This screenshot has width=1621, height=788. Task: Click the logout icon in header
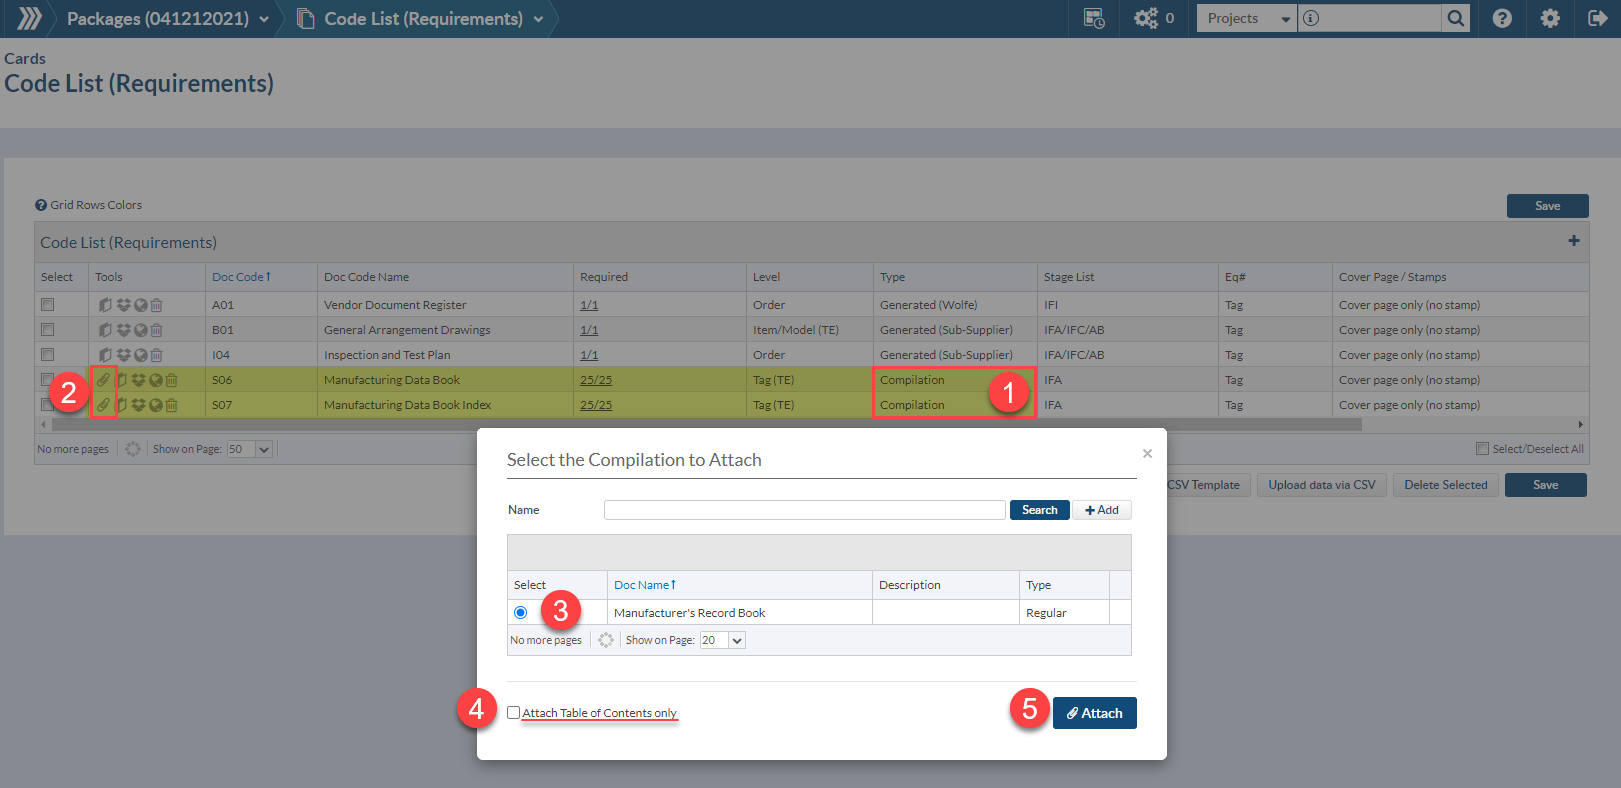(1597, 18)
